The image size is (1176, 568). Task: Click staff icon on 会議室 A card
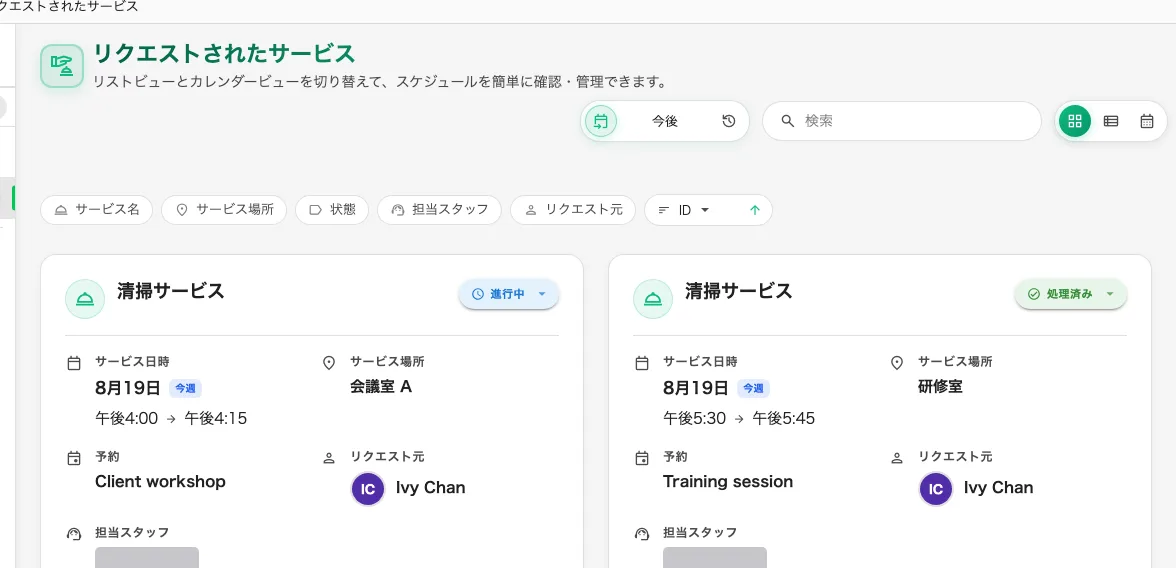tap(74, 534)
